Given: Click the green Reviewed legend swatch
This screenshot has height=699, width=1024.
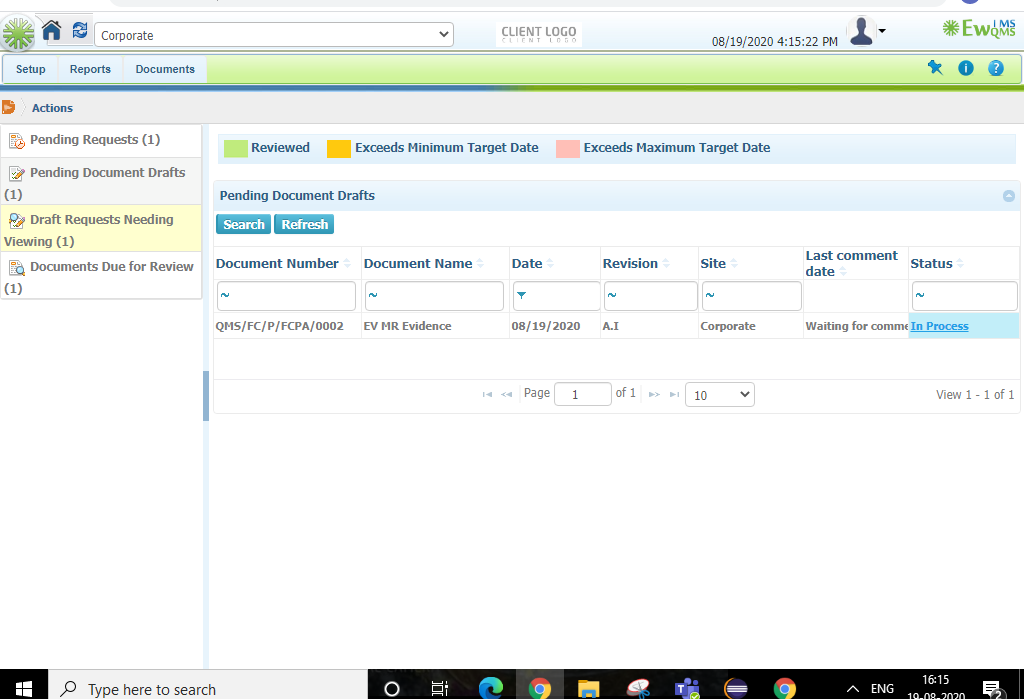Looking at the screenshot, I should (x=236, y=148).
